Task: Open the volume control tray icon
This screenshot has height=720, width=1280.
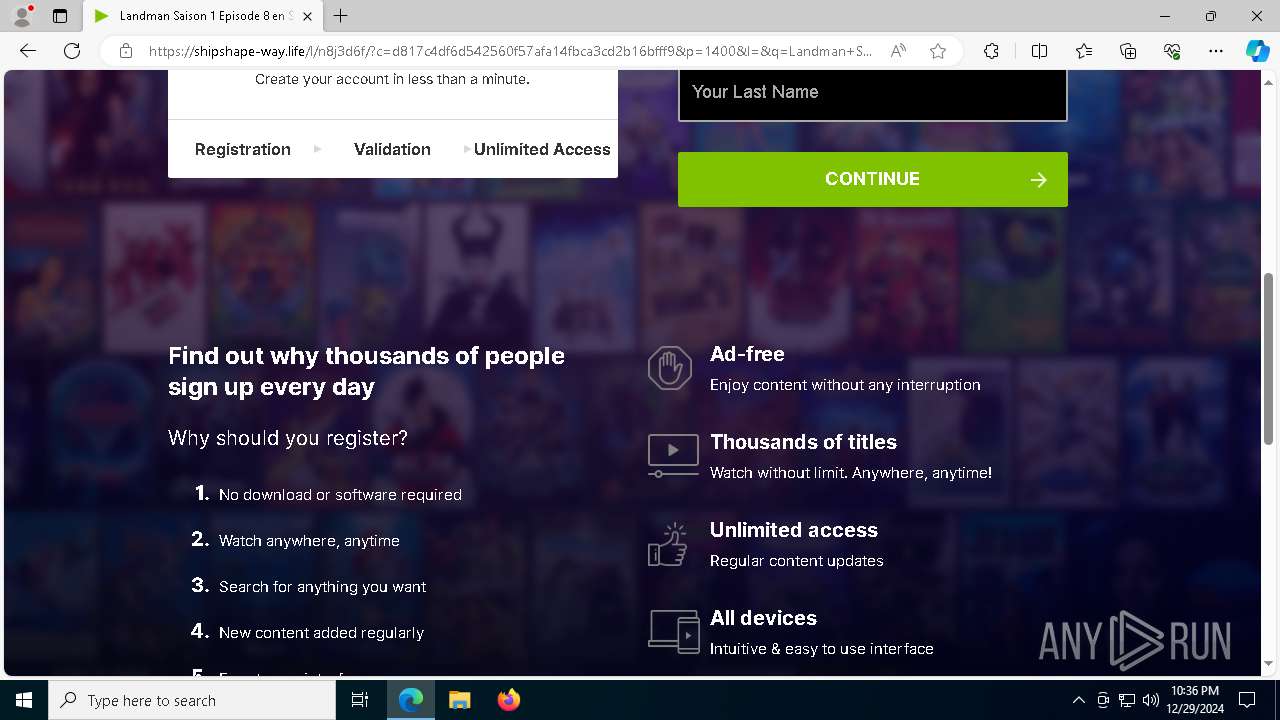Action: 1151,700
